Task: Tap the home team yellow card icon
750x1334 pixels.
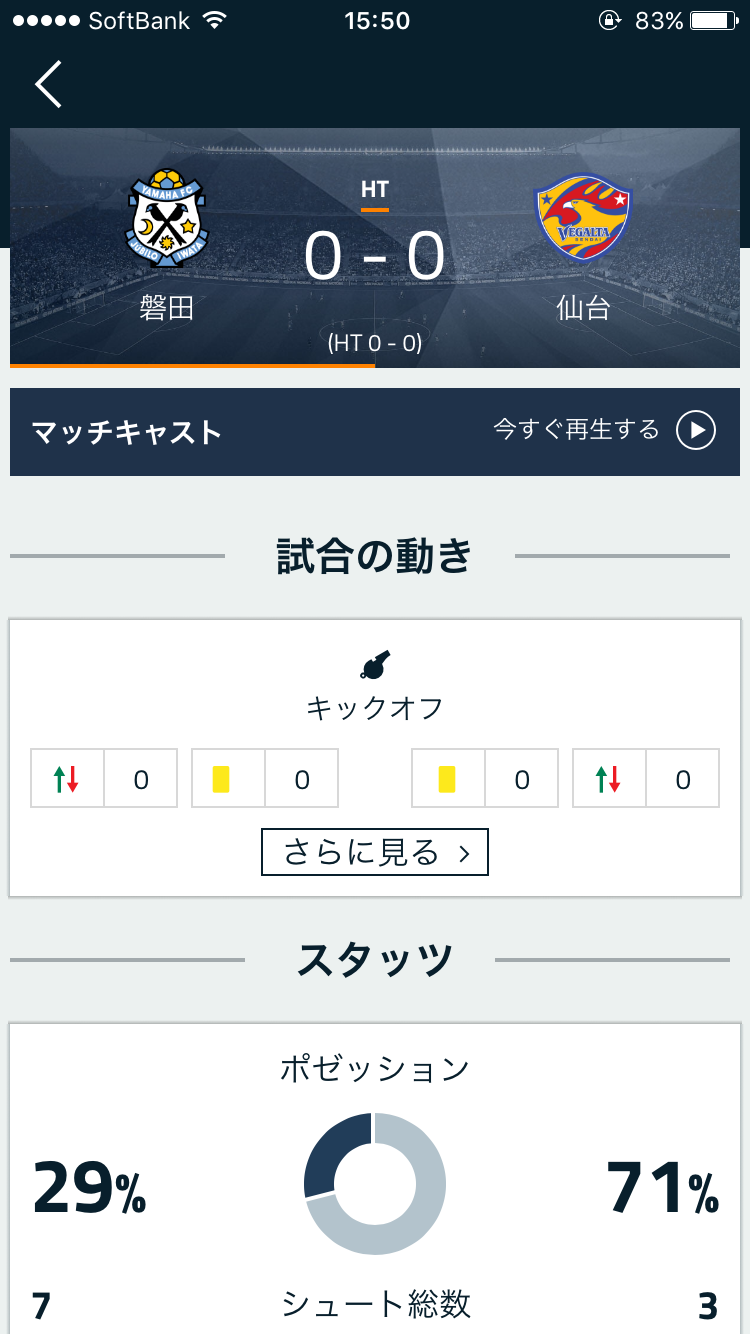Action: [222, 779]
